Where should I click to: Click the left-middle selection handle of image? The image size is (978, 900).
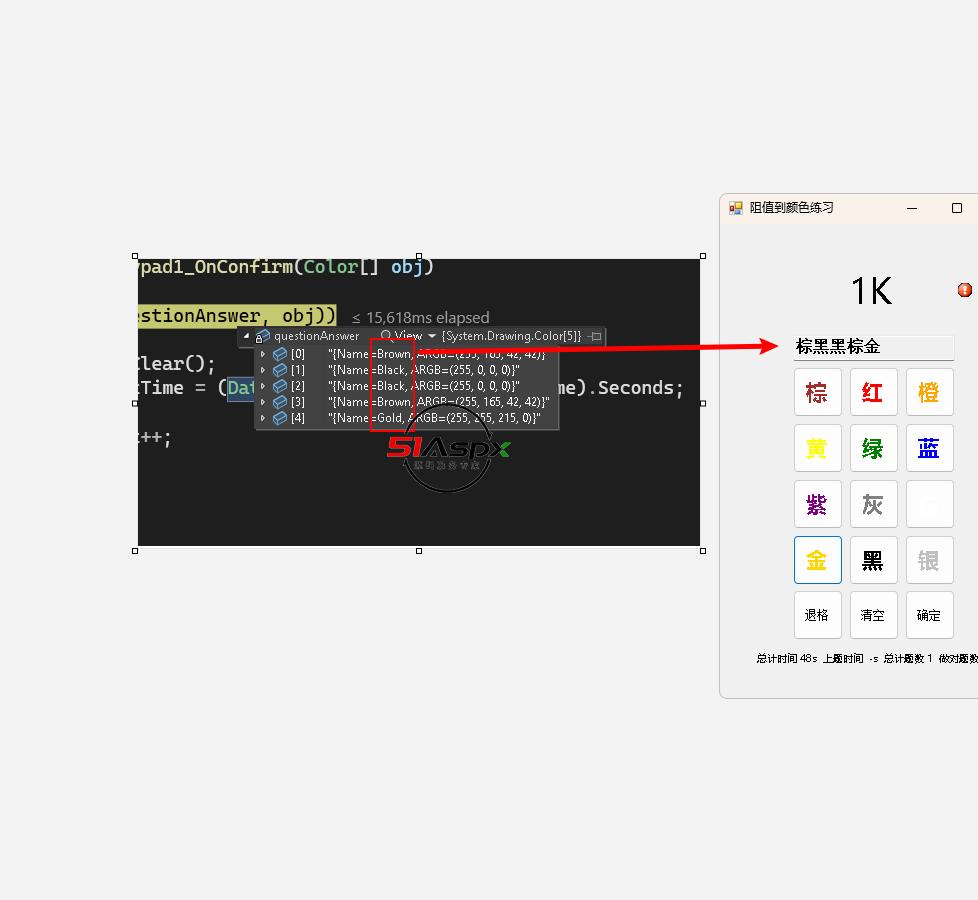[135, 404]
